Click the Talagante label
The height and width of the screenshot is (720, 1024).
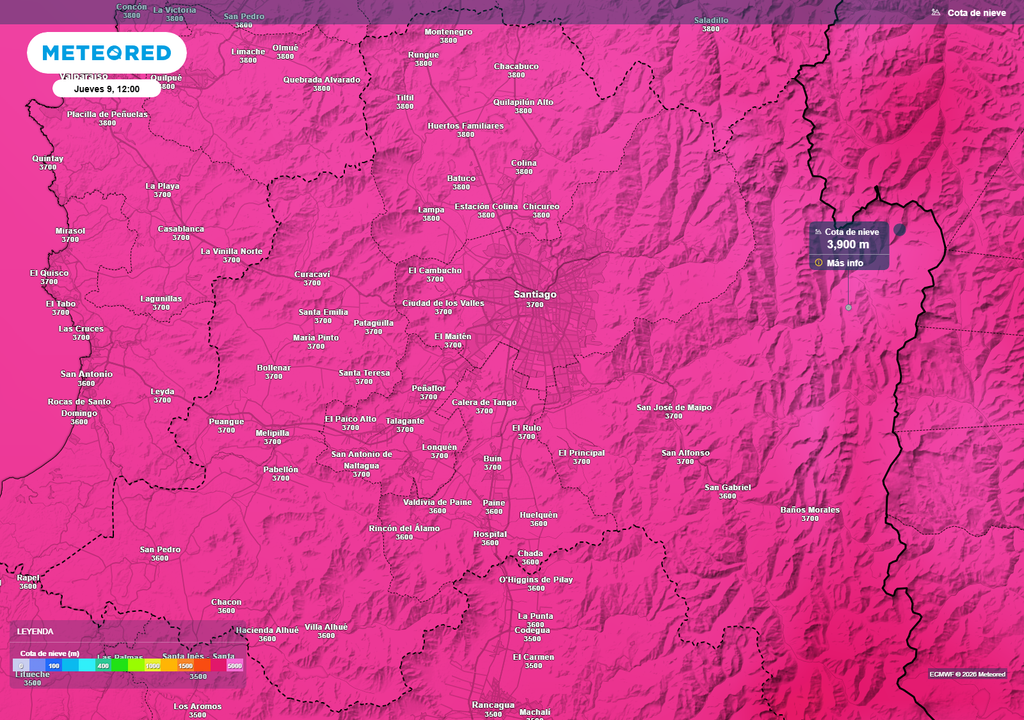coord(405,421)
